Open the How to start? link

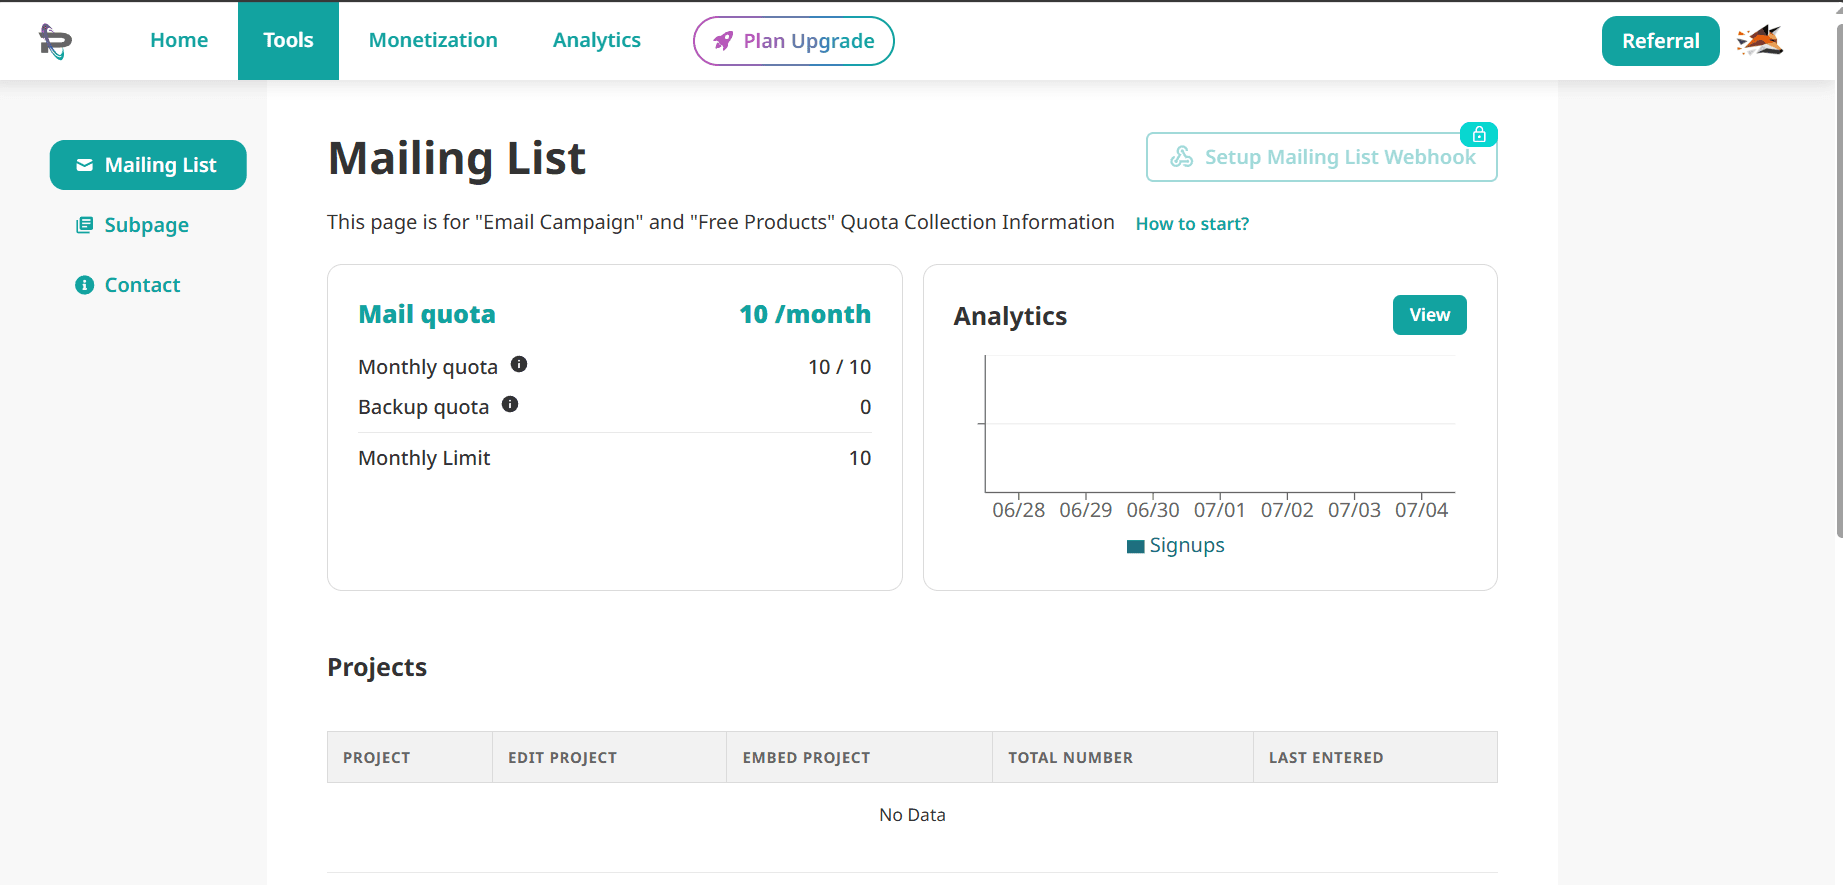(x=1192, y=224)
